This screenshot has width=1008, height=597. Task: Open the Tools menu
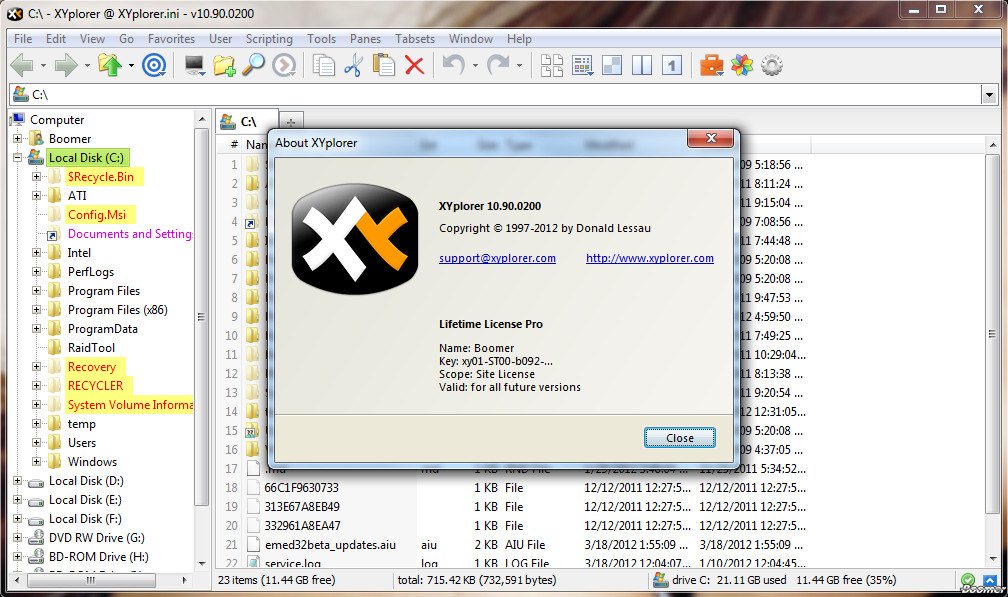pyautogui.click(x=321, y=39)
